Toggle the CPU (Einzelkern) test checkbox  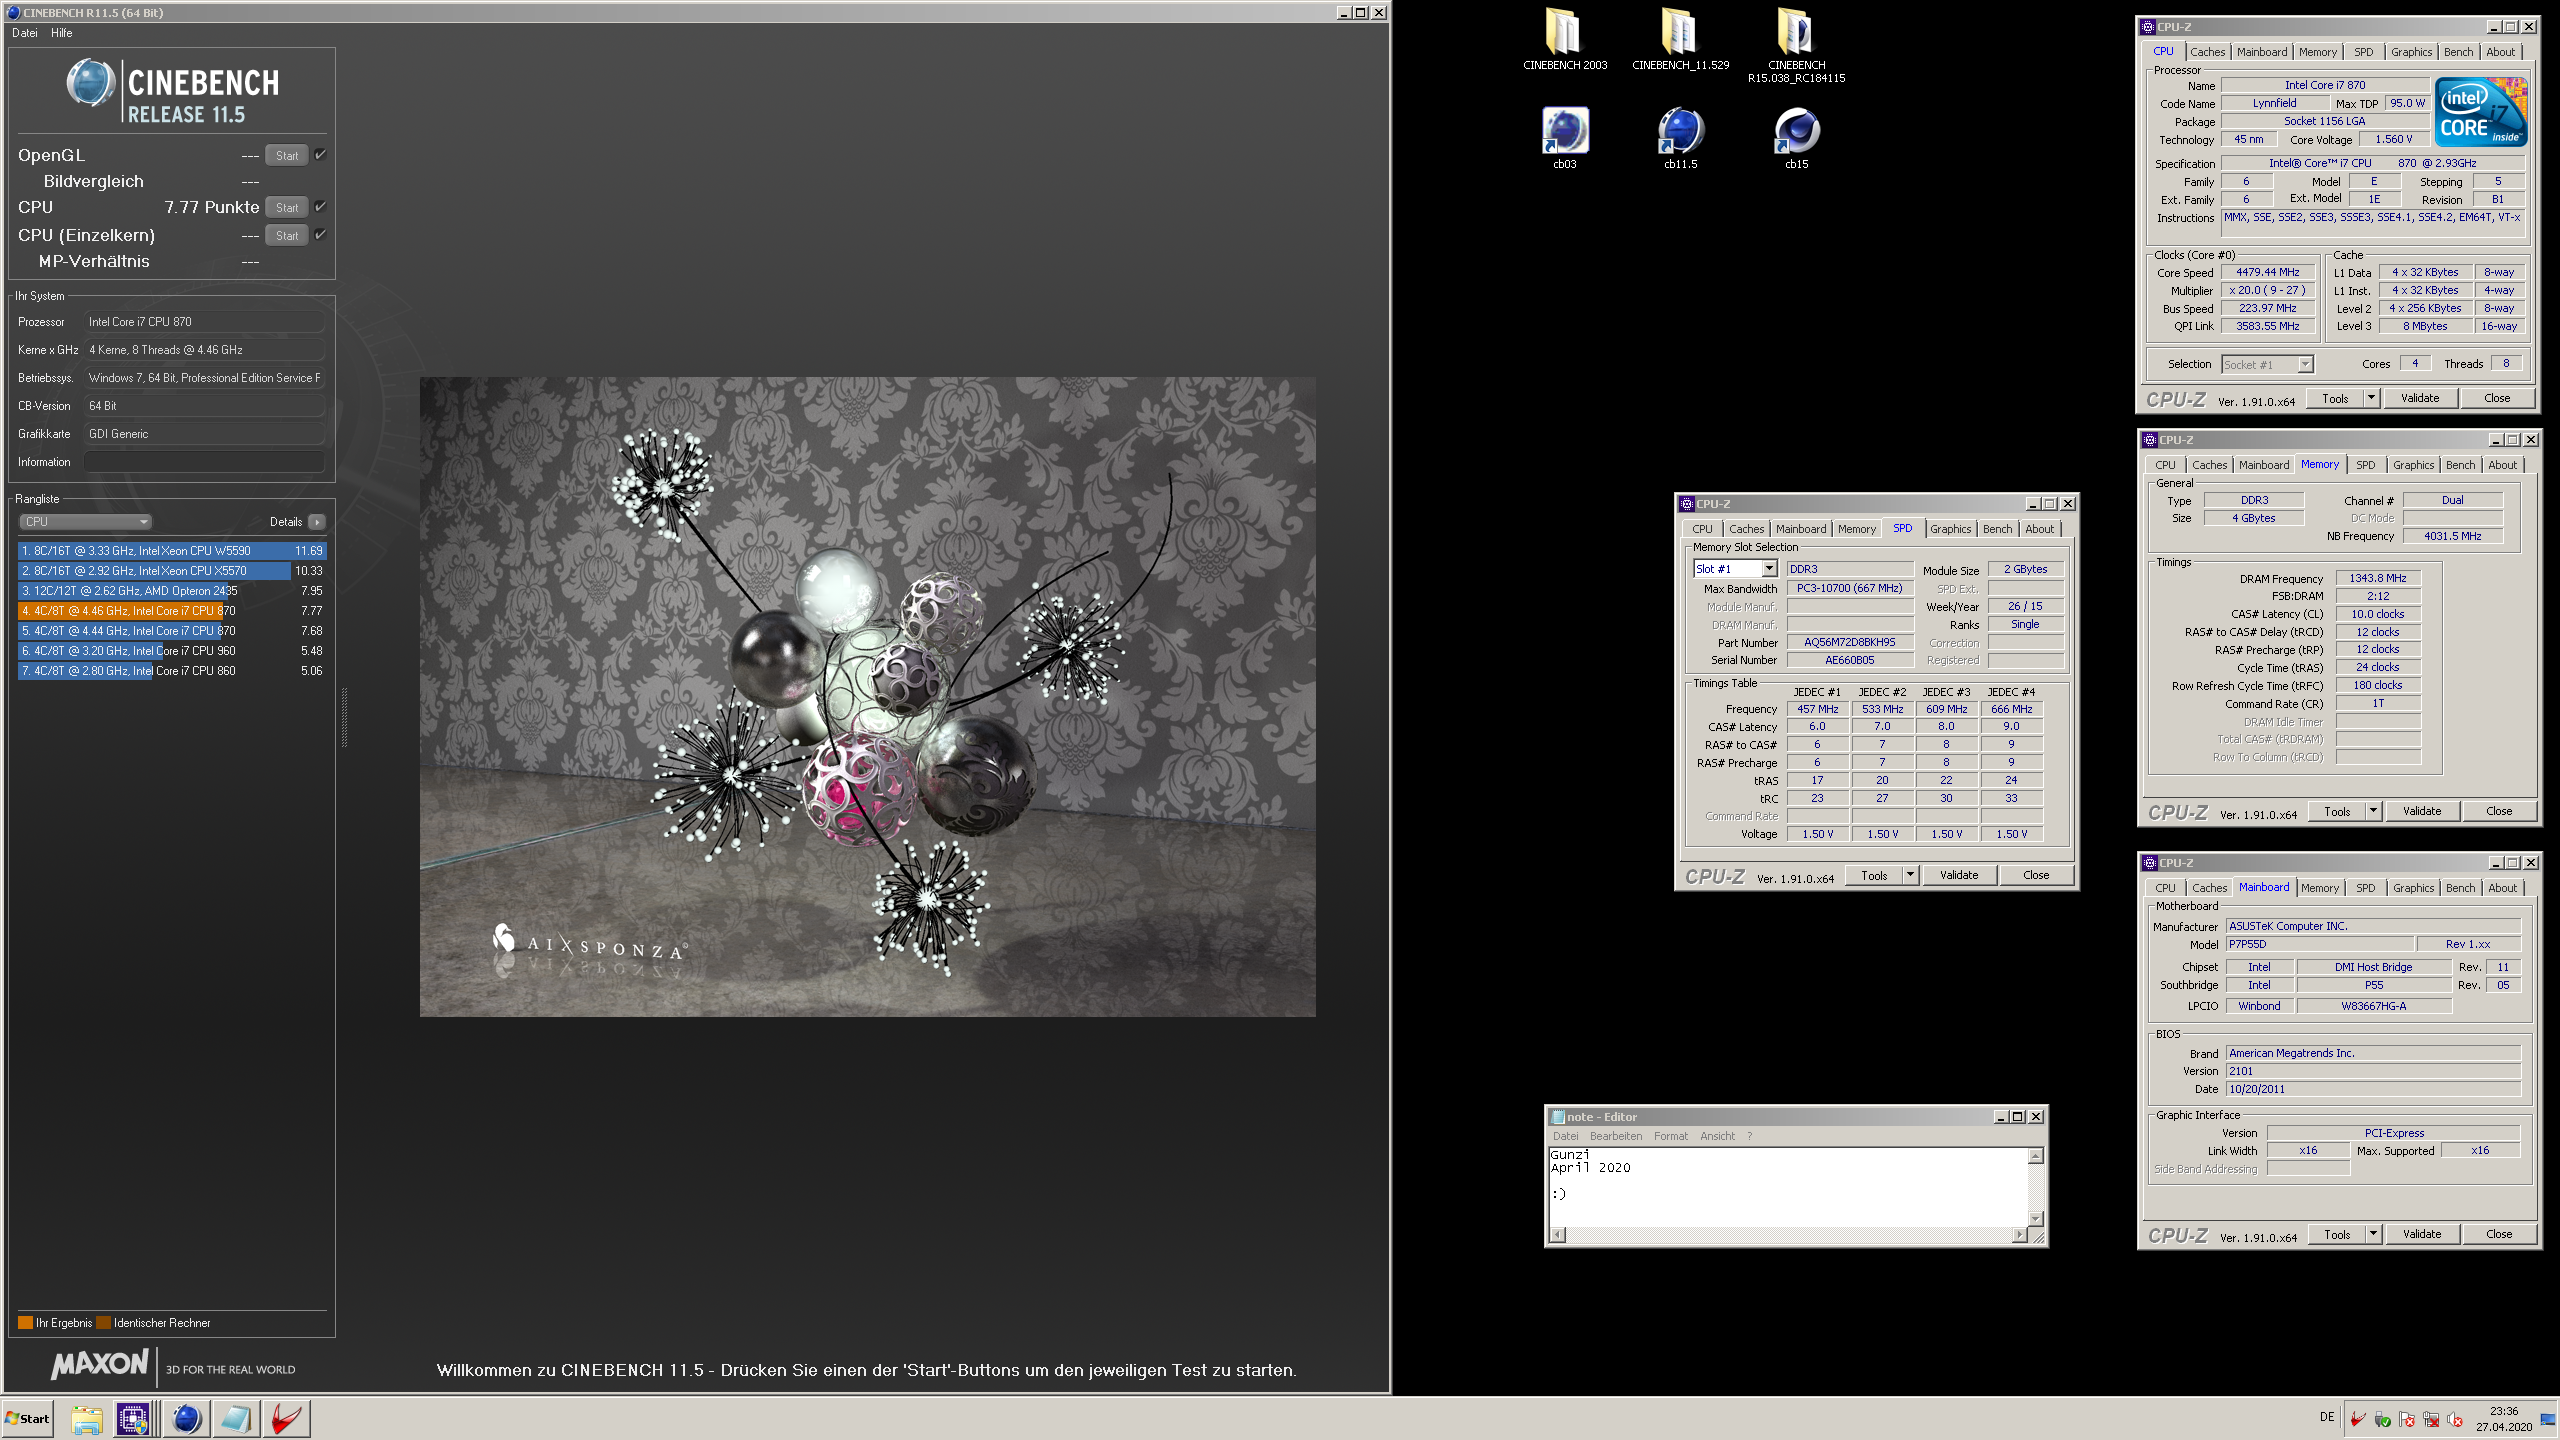point(320,235)
